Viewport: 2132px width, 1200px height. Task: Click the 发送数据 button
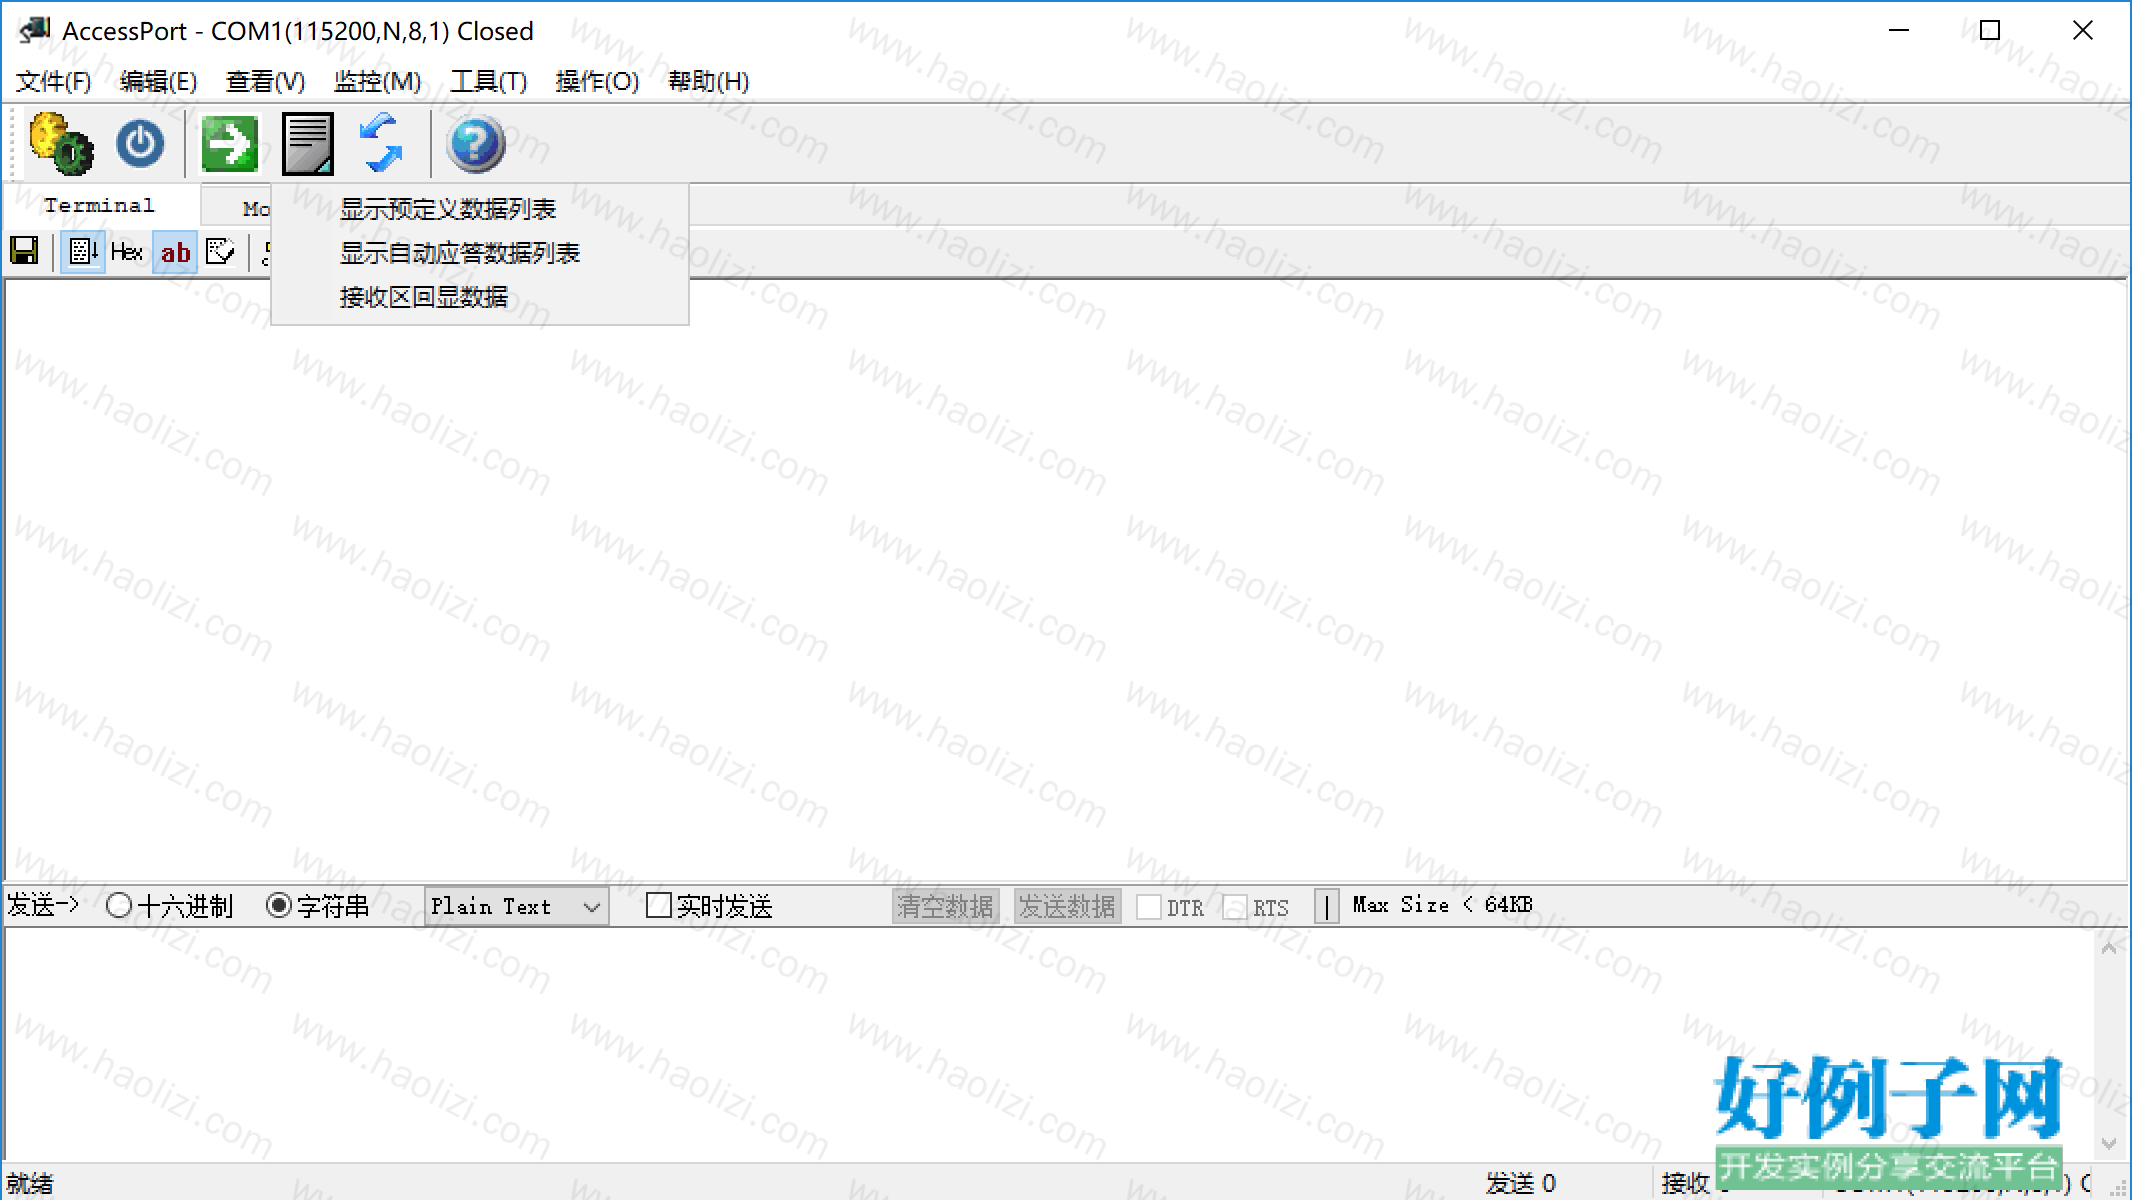1067,906
